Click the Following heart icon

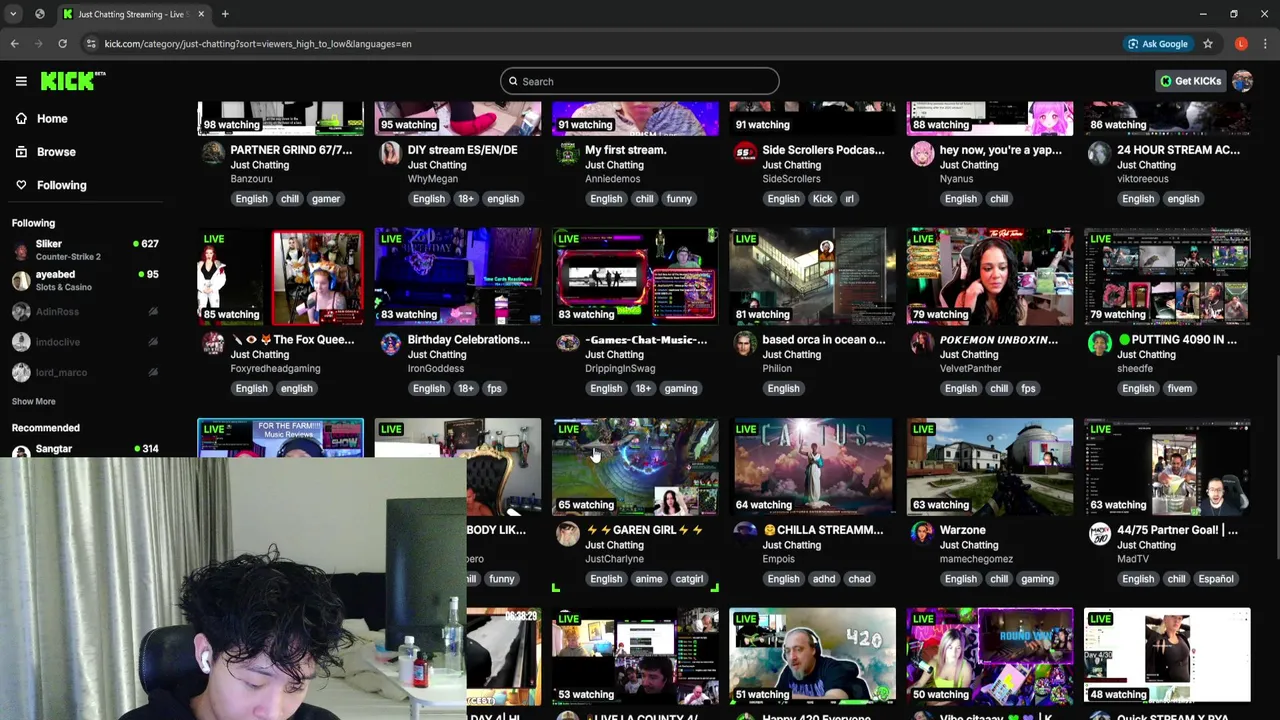[x=21, y=185]
